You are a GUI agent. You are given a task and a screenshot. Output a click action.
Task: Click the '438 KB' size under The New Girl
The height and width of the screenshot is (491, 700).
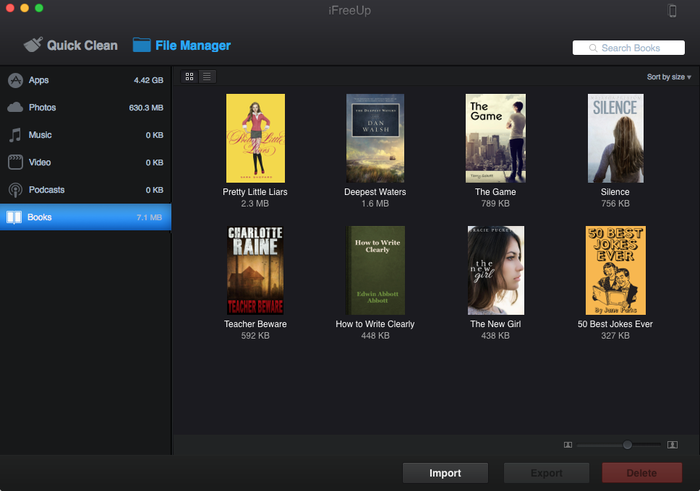pyautogui.click(x=495, y=336)
